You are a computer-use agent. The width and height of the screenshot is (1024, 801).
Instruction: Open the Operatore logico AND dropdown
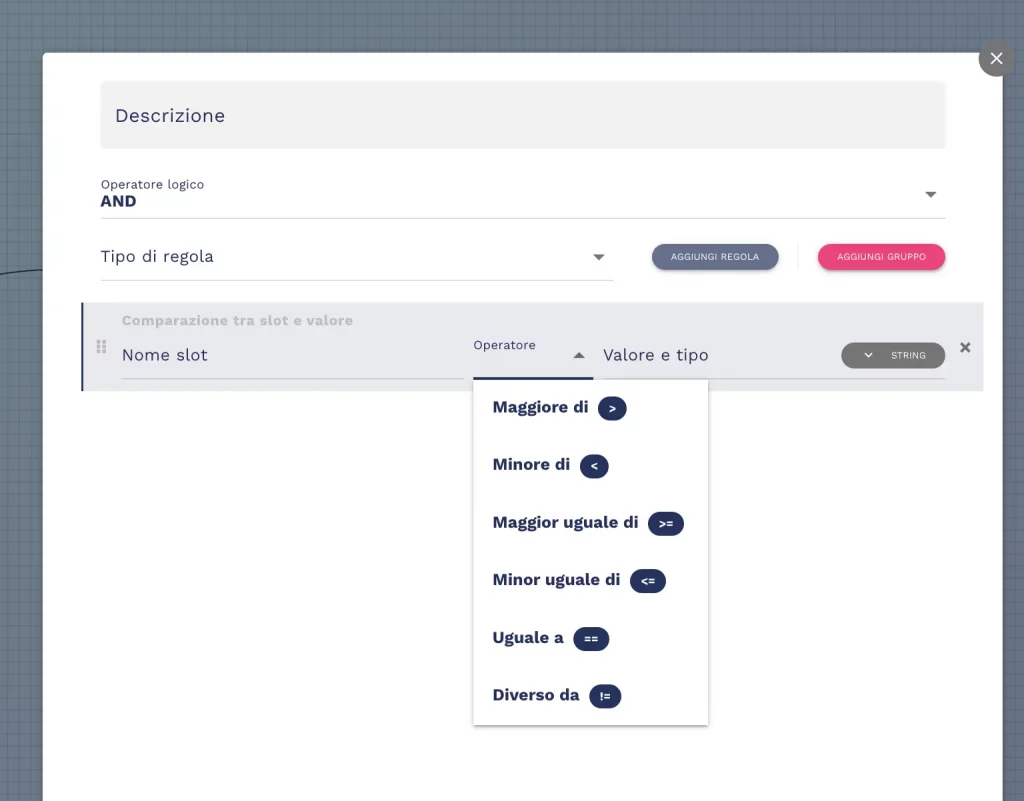(522, 195)
